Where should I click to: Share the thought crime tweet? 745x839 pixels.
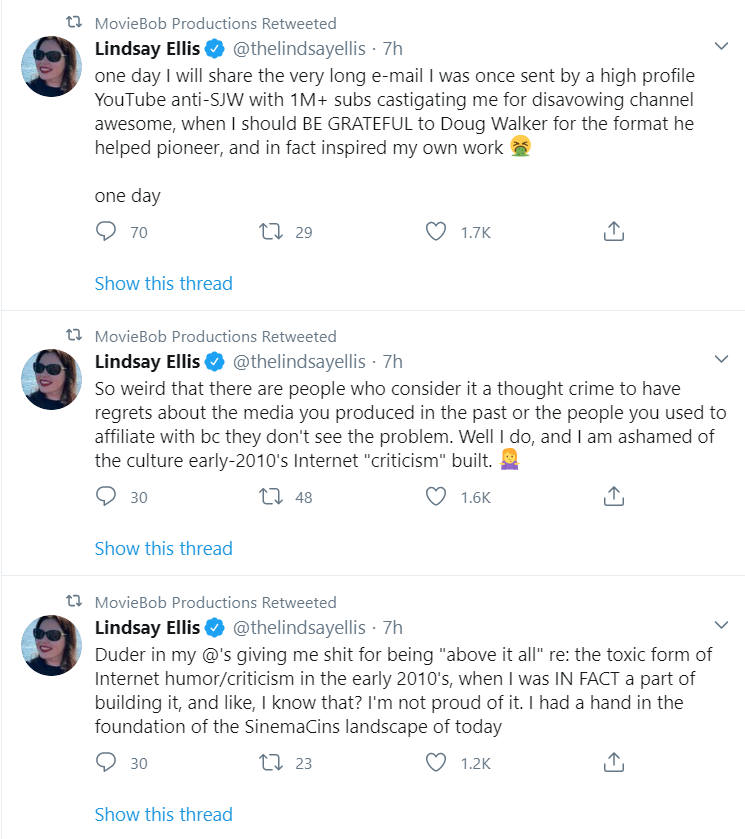614,496
